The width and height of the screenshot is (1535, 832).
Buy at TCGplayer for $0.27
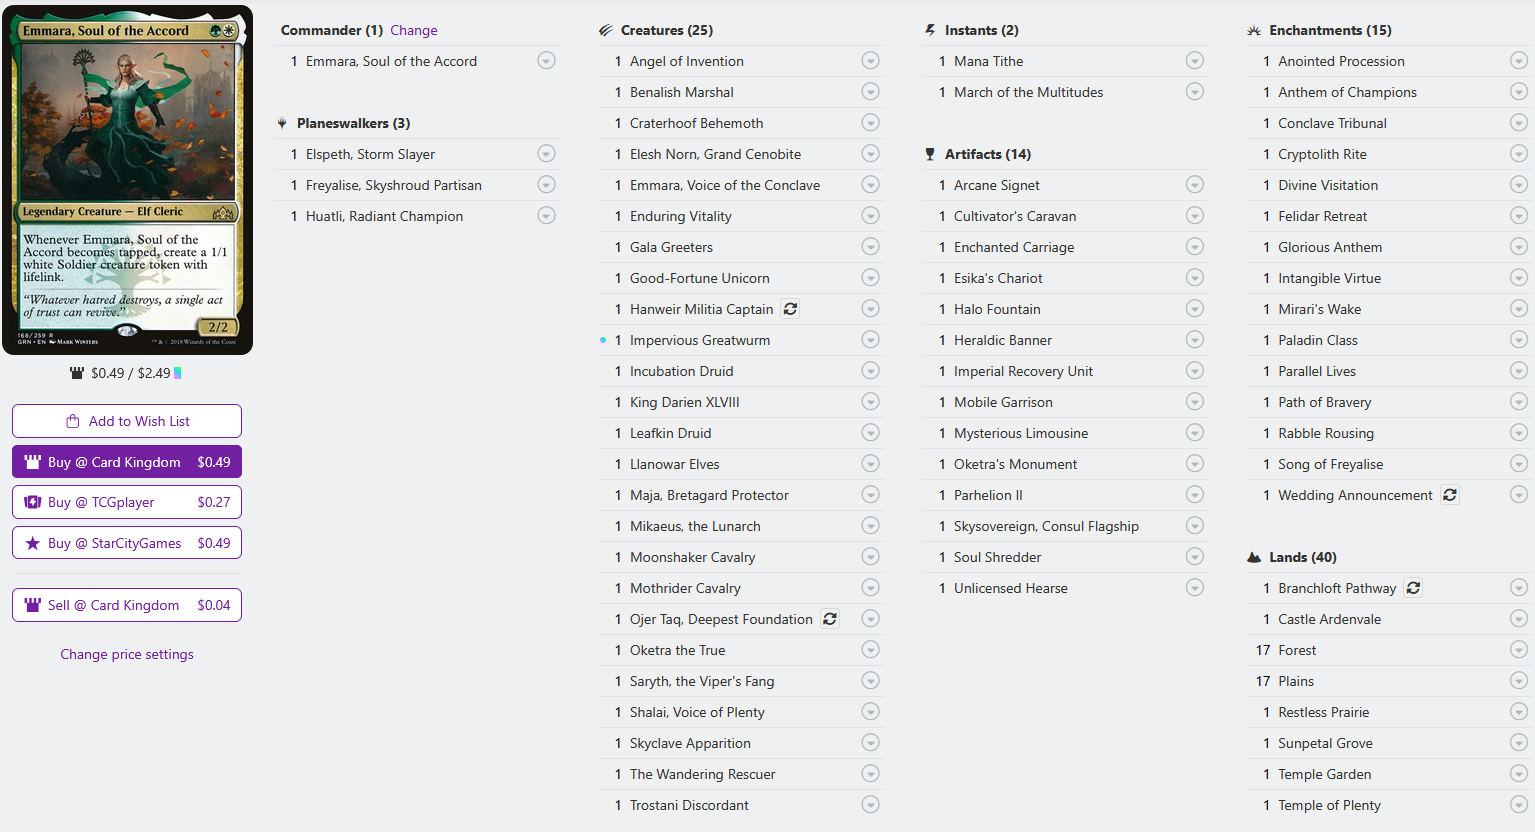pos(127,502)
